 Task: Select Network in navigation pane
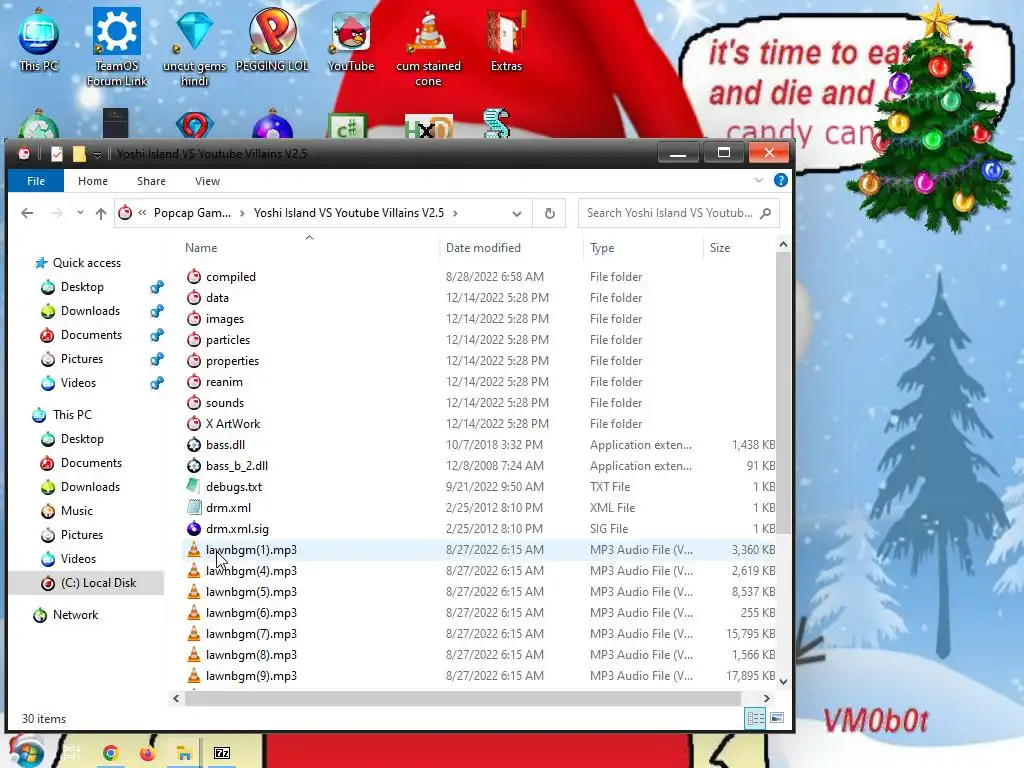[x=75, y=615]
